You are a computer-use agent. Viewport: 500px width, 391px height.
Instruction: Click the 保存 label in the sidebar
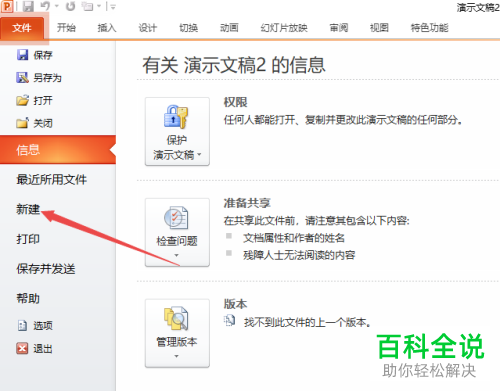pos(43,55)
